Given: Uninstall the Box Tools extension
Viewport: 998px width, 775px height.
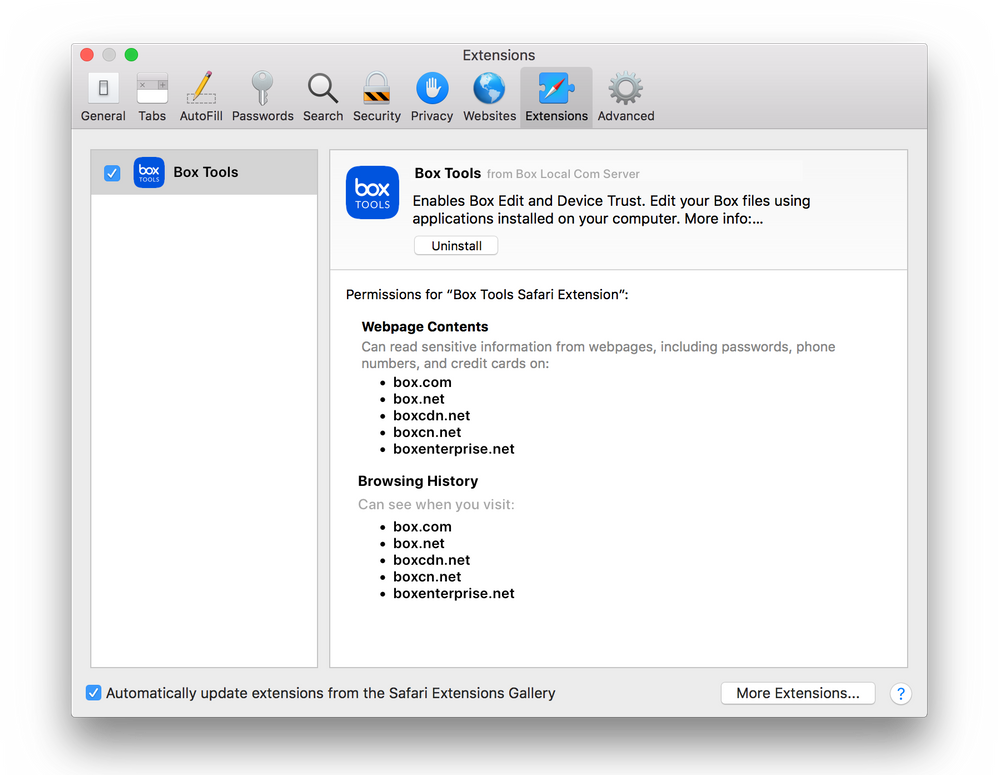Looking at the screenshot, I should pos(456,245).
